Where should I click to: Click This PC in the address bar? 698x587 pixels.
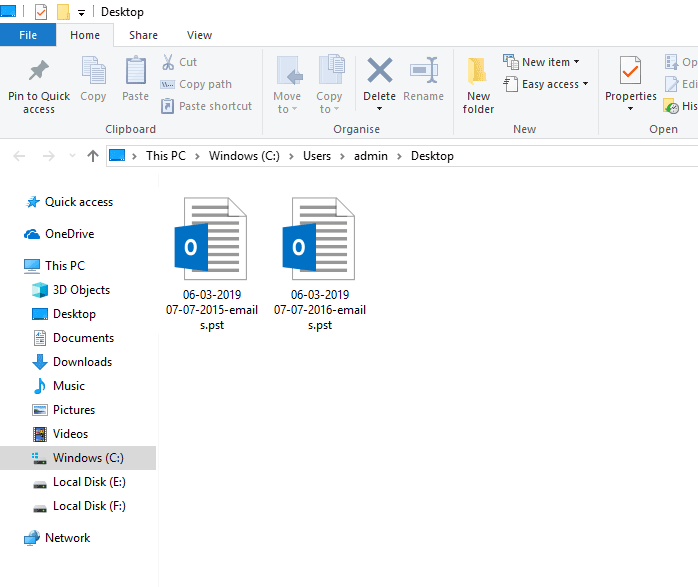(166, 156)
